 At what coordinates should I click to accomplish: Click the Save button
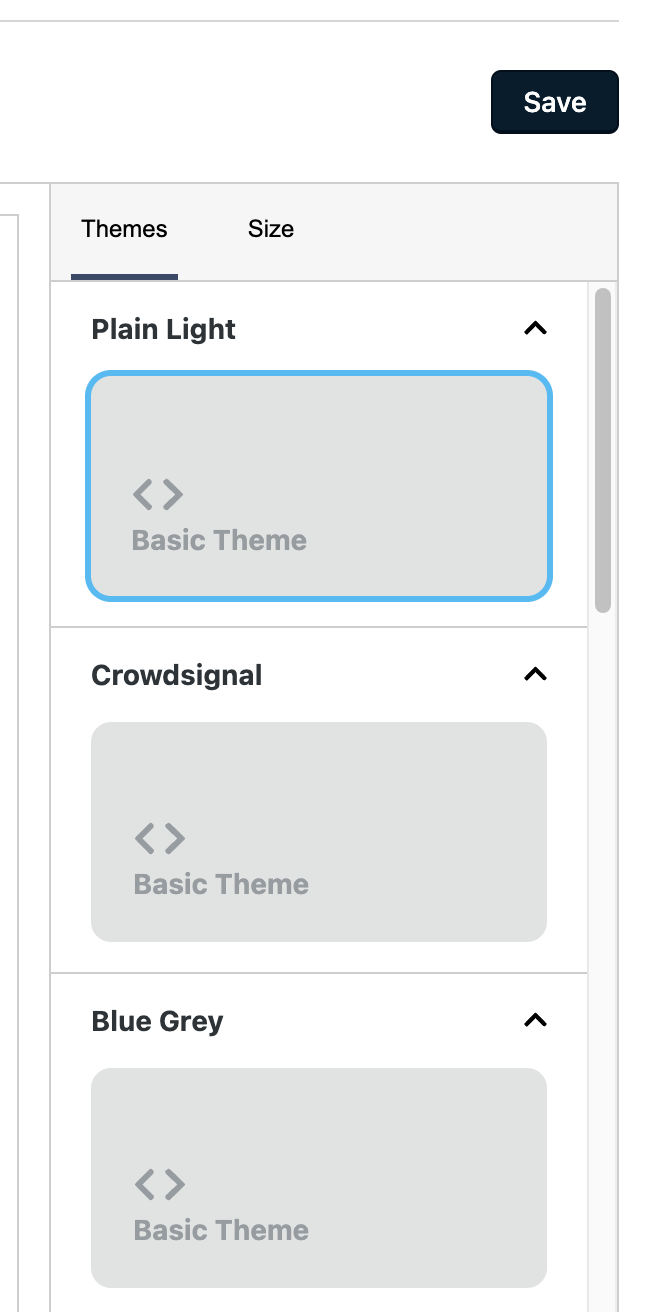tap(554, 102)
